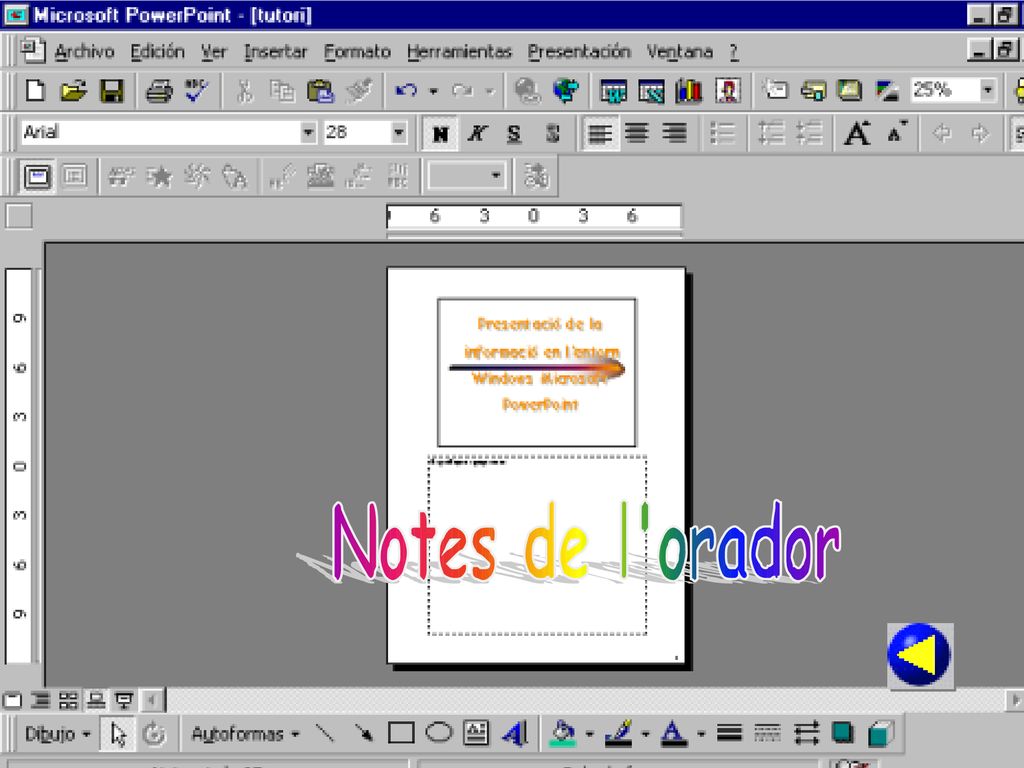Image resolution: width=1024 pixels, height=768 pixels.
Task: Open the font size 28 dropdown
Action: [398, 133]
